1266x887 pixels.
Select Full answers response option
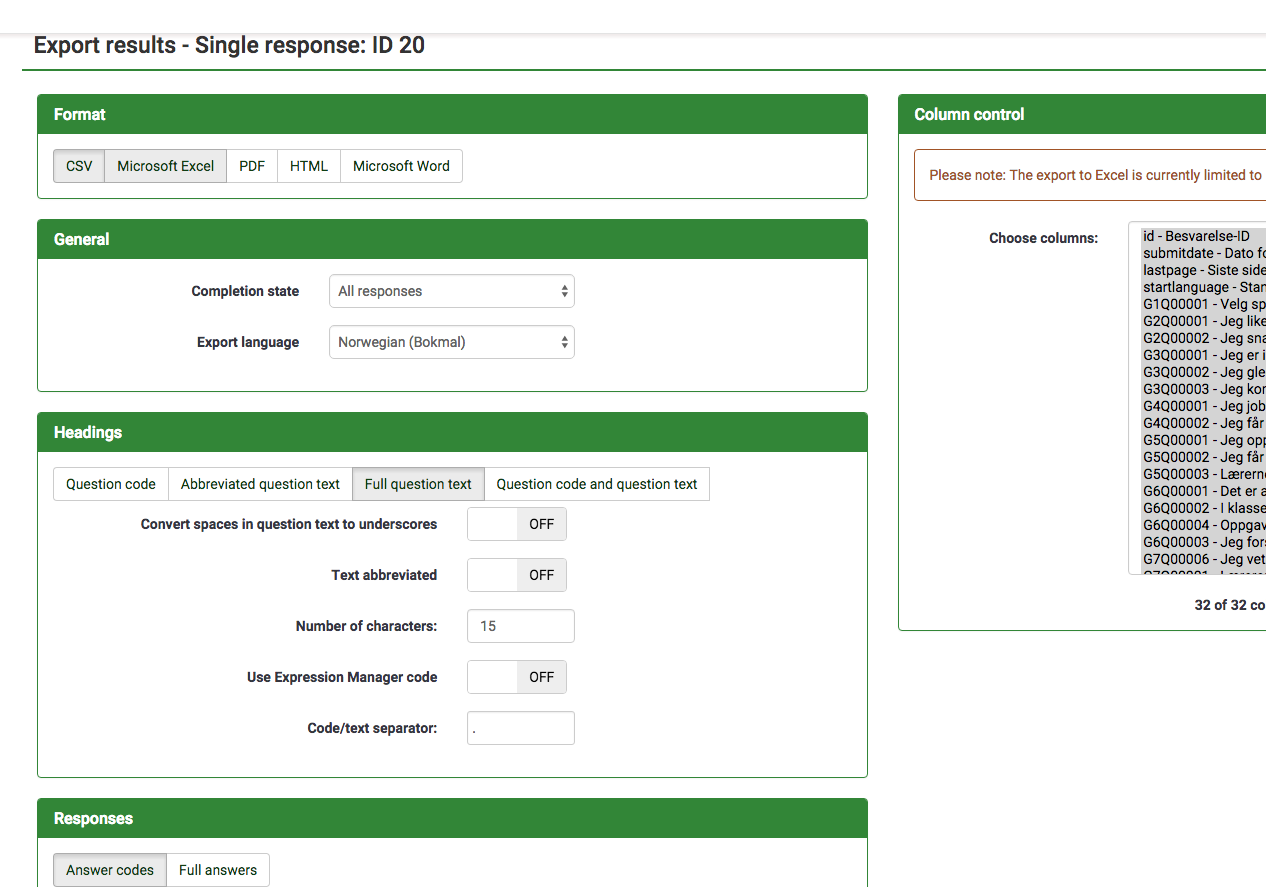click(218, 870)
